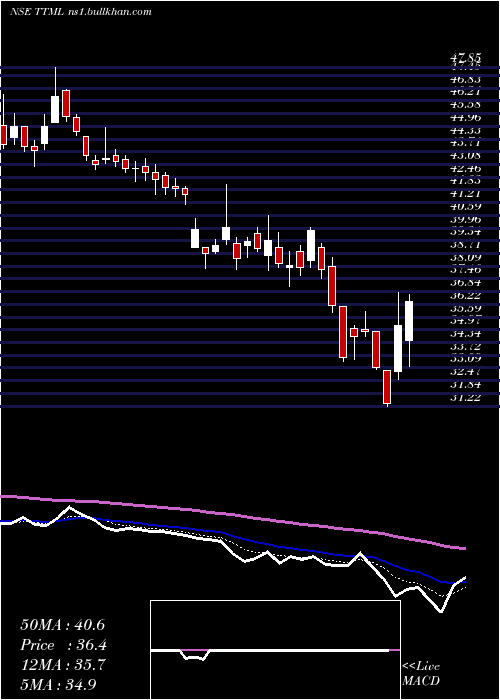This screenshot has width=500, height=700.
Task: Select the '12MA : 35.7' reading
Action: [x=63, y=665]
